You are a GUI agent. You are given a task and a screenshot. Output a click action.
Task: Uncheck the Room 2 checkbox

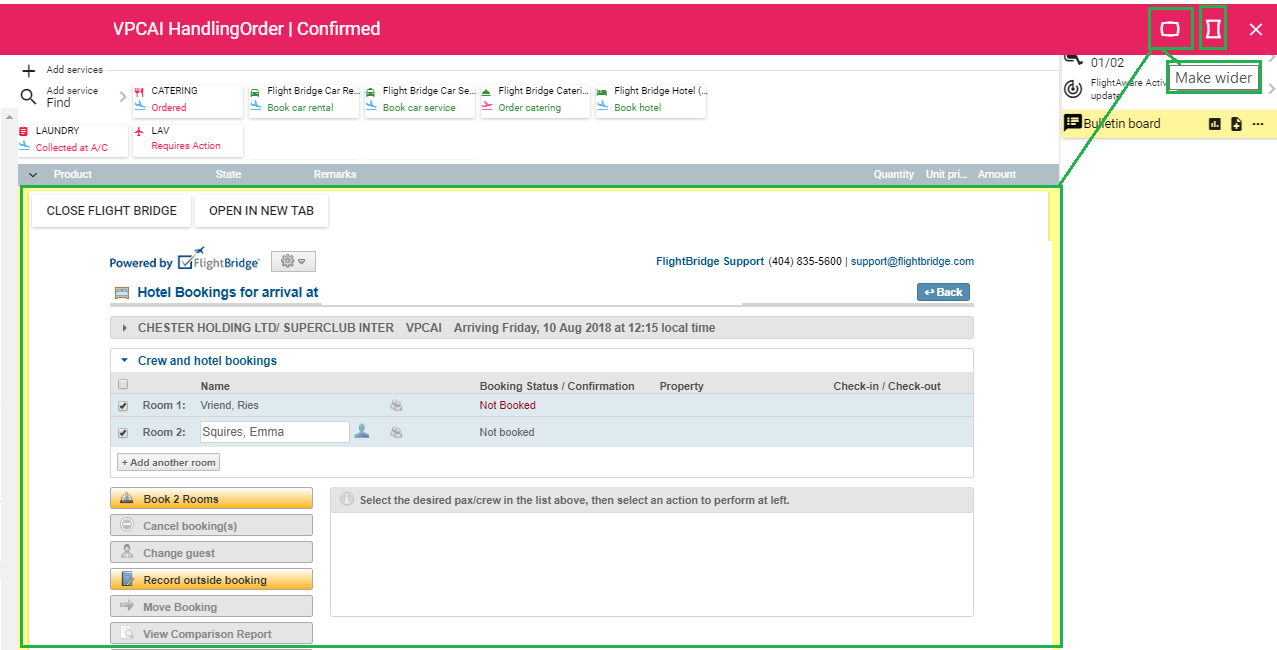123,433
